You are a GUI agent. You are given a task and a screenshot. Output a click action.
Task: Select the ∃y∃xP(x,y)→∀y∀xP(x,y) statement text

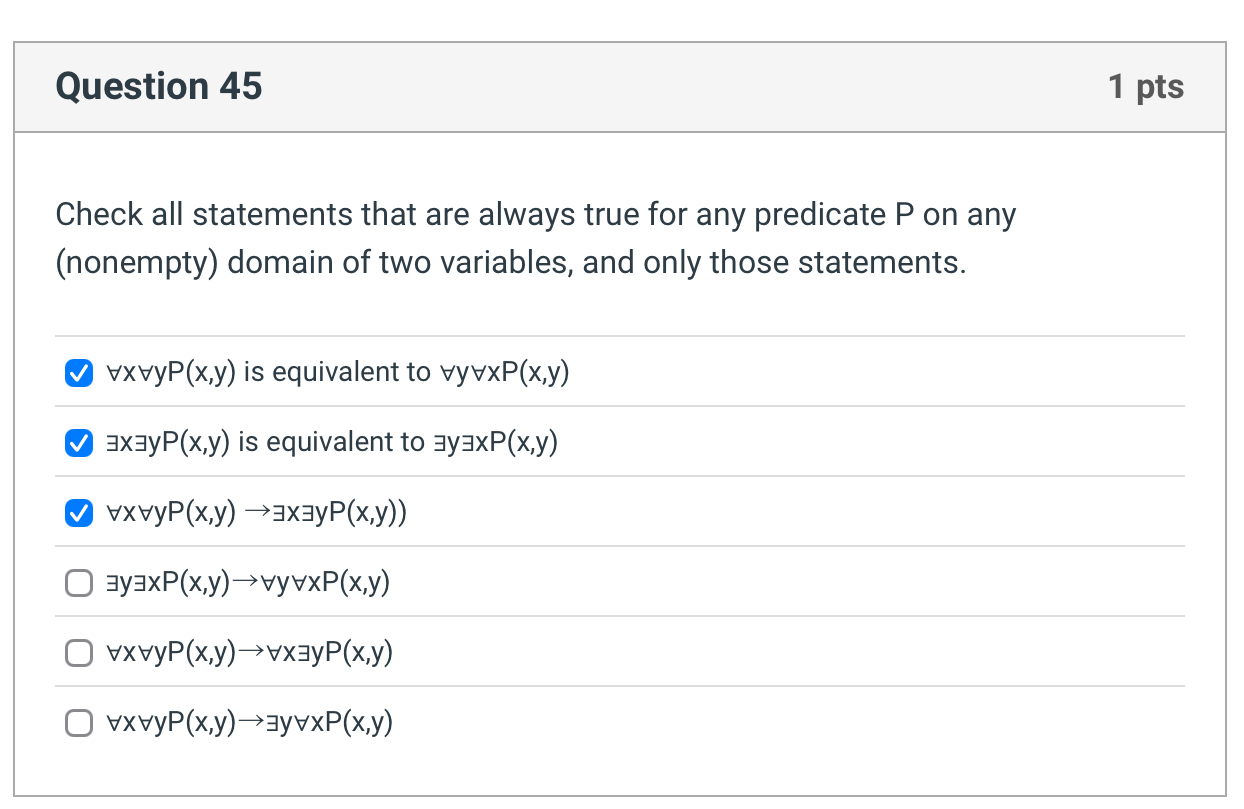click(245, 582)
